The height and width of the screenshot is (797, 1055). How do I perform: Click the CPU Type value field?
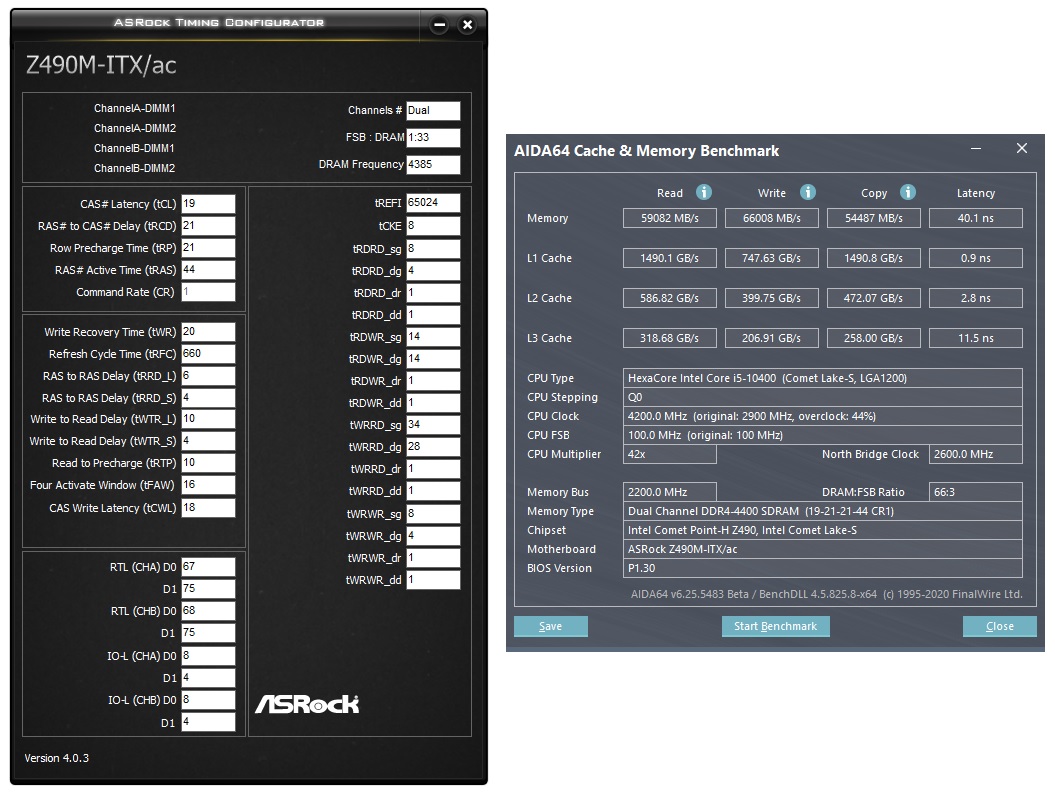(x=823, y=378)
